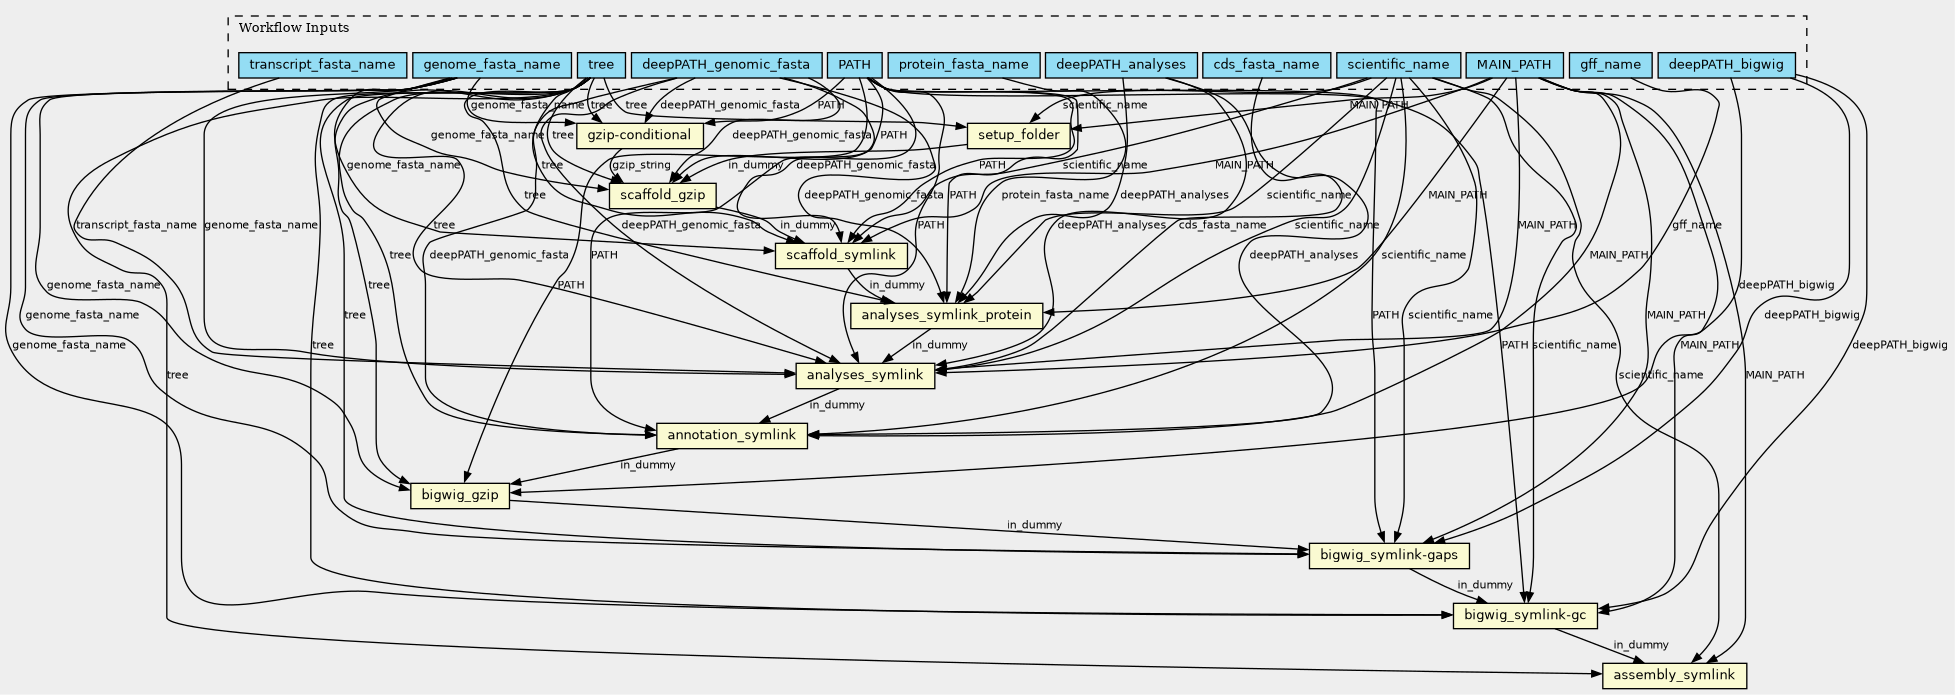Select the tree input node
The height and width of the screenshot is (695, 1955).
pyautogui.click(x=601, y=65)
